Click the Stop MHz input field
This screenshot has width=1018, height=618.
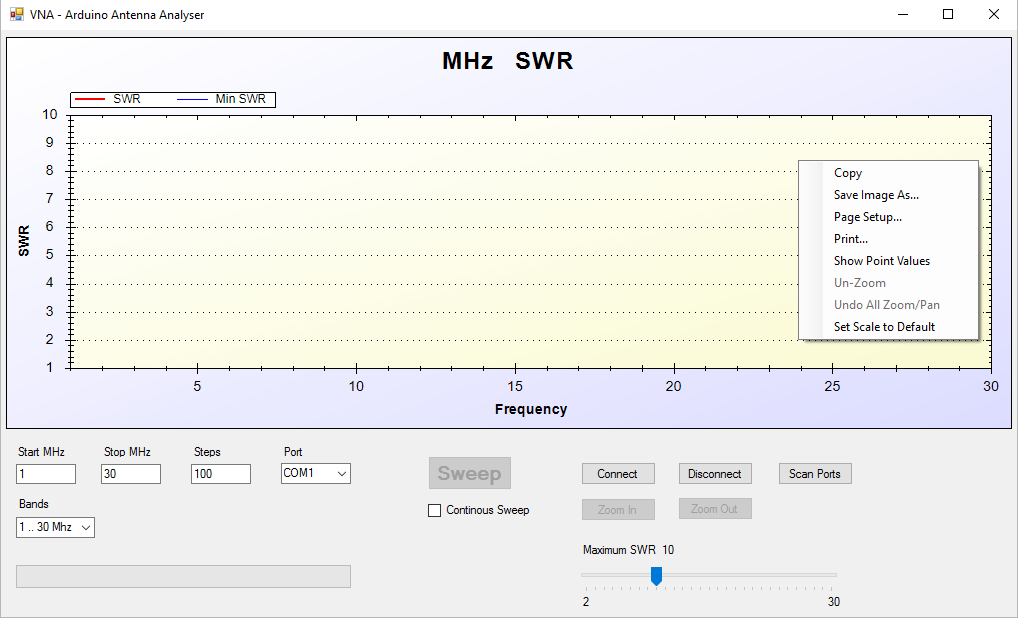pos(131,474)
